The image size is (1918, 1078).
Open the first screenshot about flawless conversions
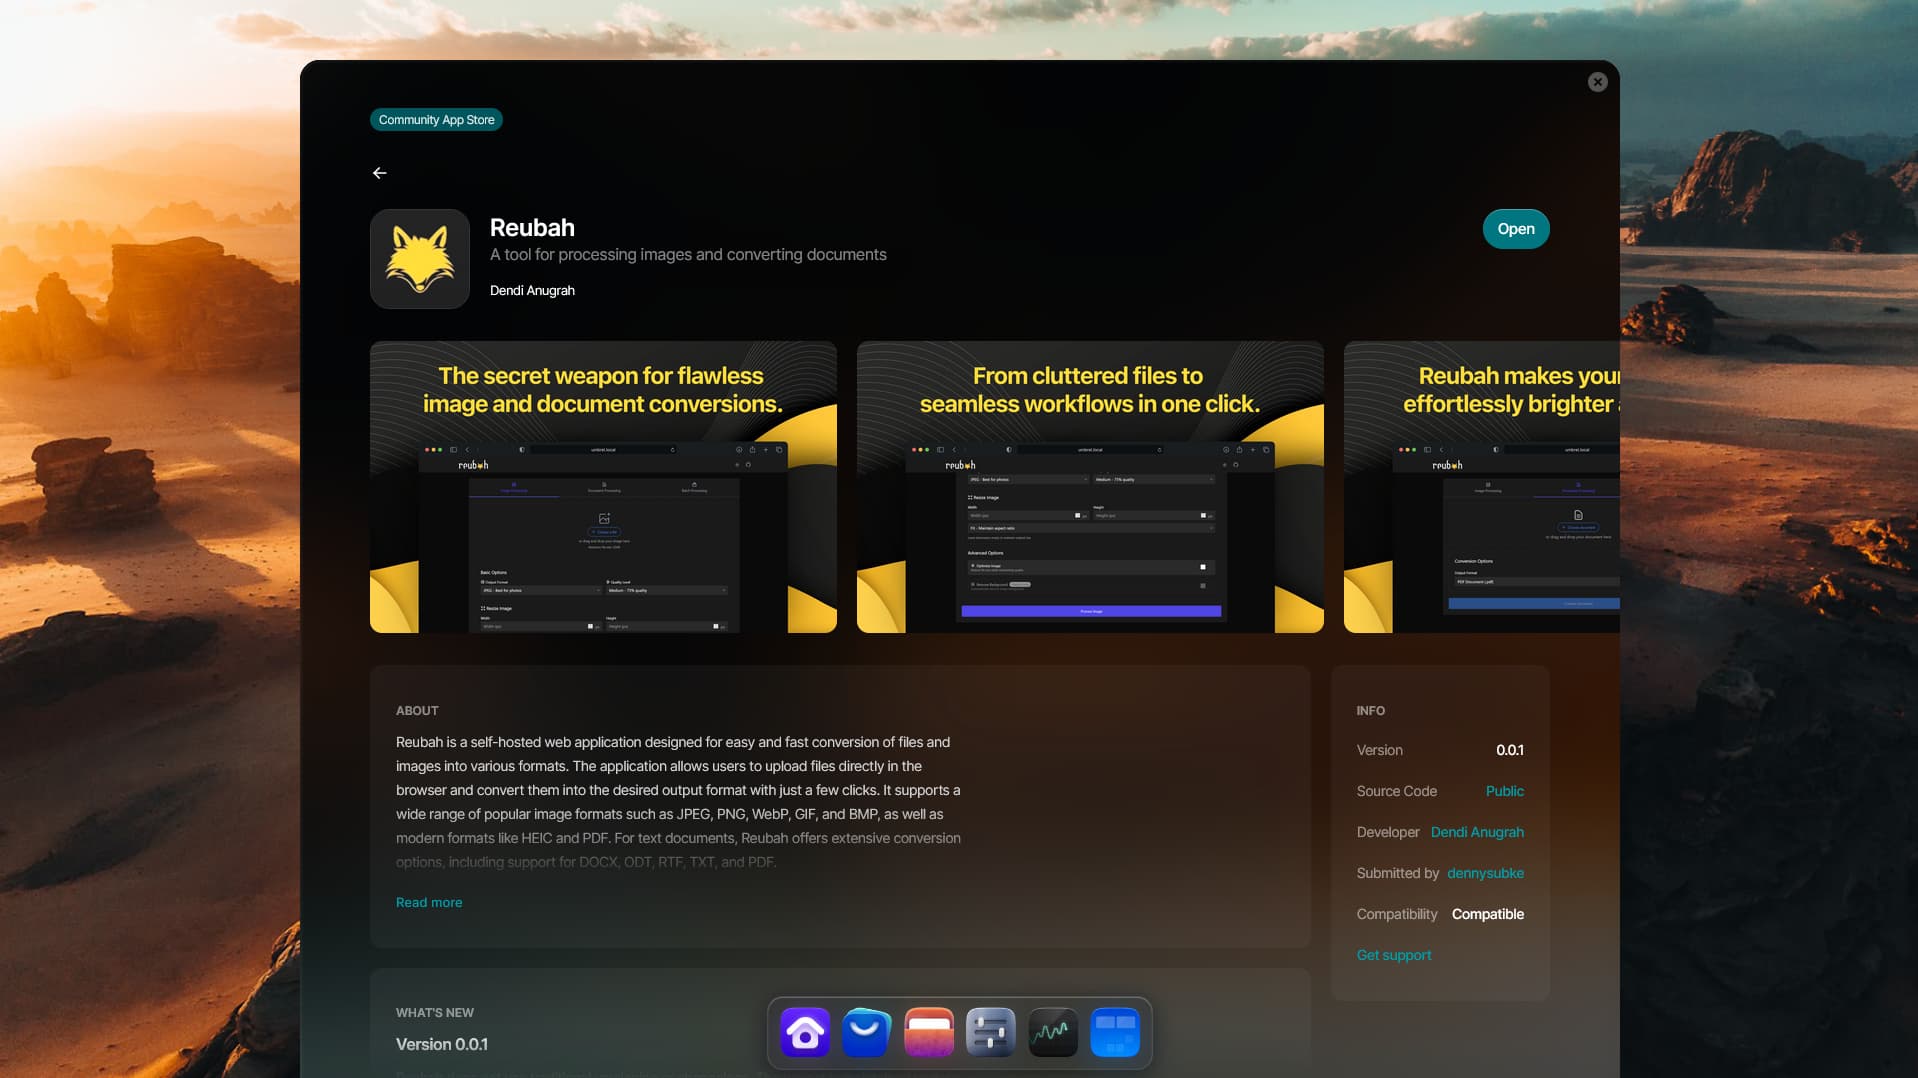(x=603, y=487)
